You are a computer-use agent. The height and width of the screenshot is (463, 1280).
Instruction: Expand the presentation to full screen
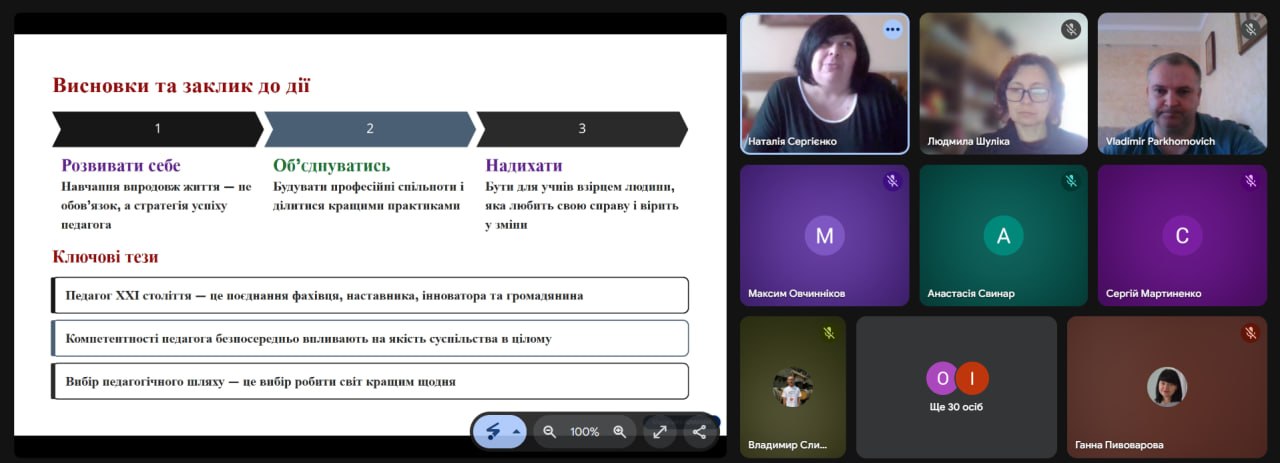660,432
